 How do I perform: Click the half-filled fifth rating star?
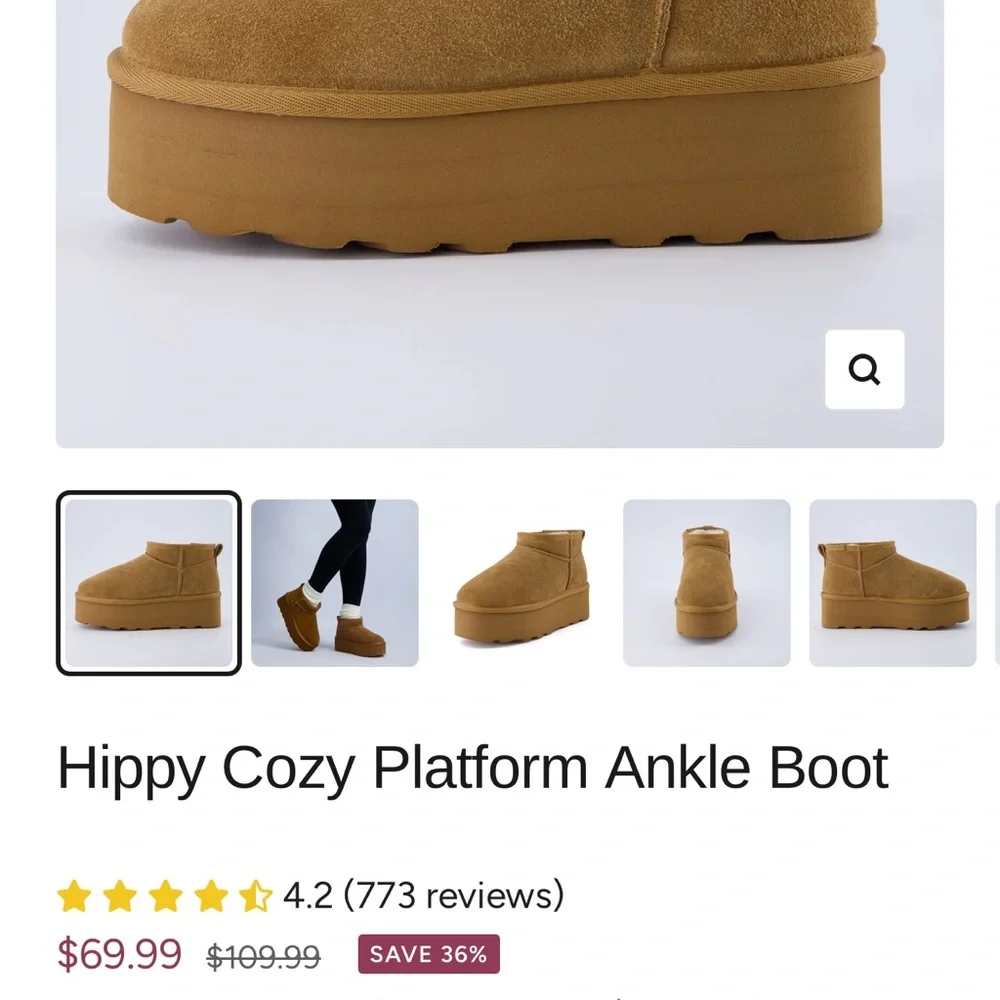[255, 896]
